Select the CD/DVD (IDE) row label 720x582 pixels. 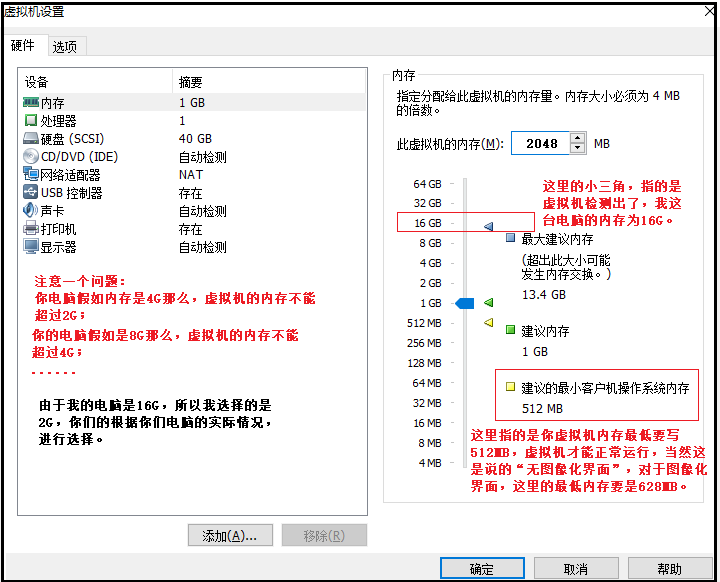[79, 157]
